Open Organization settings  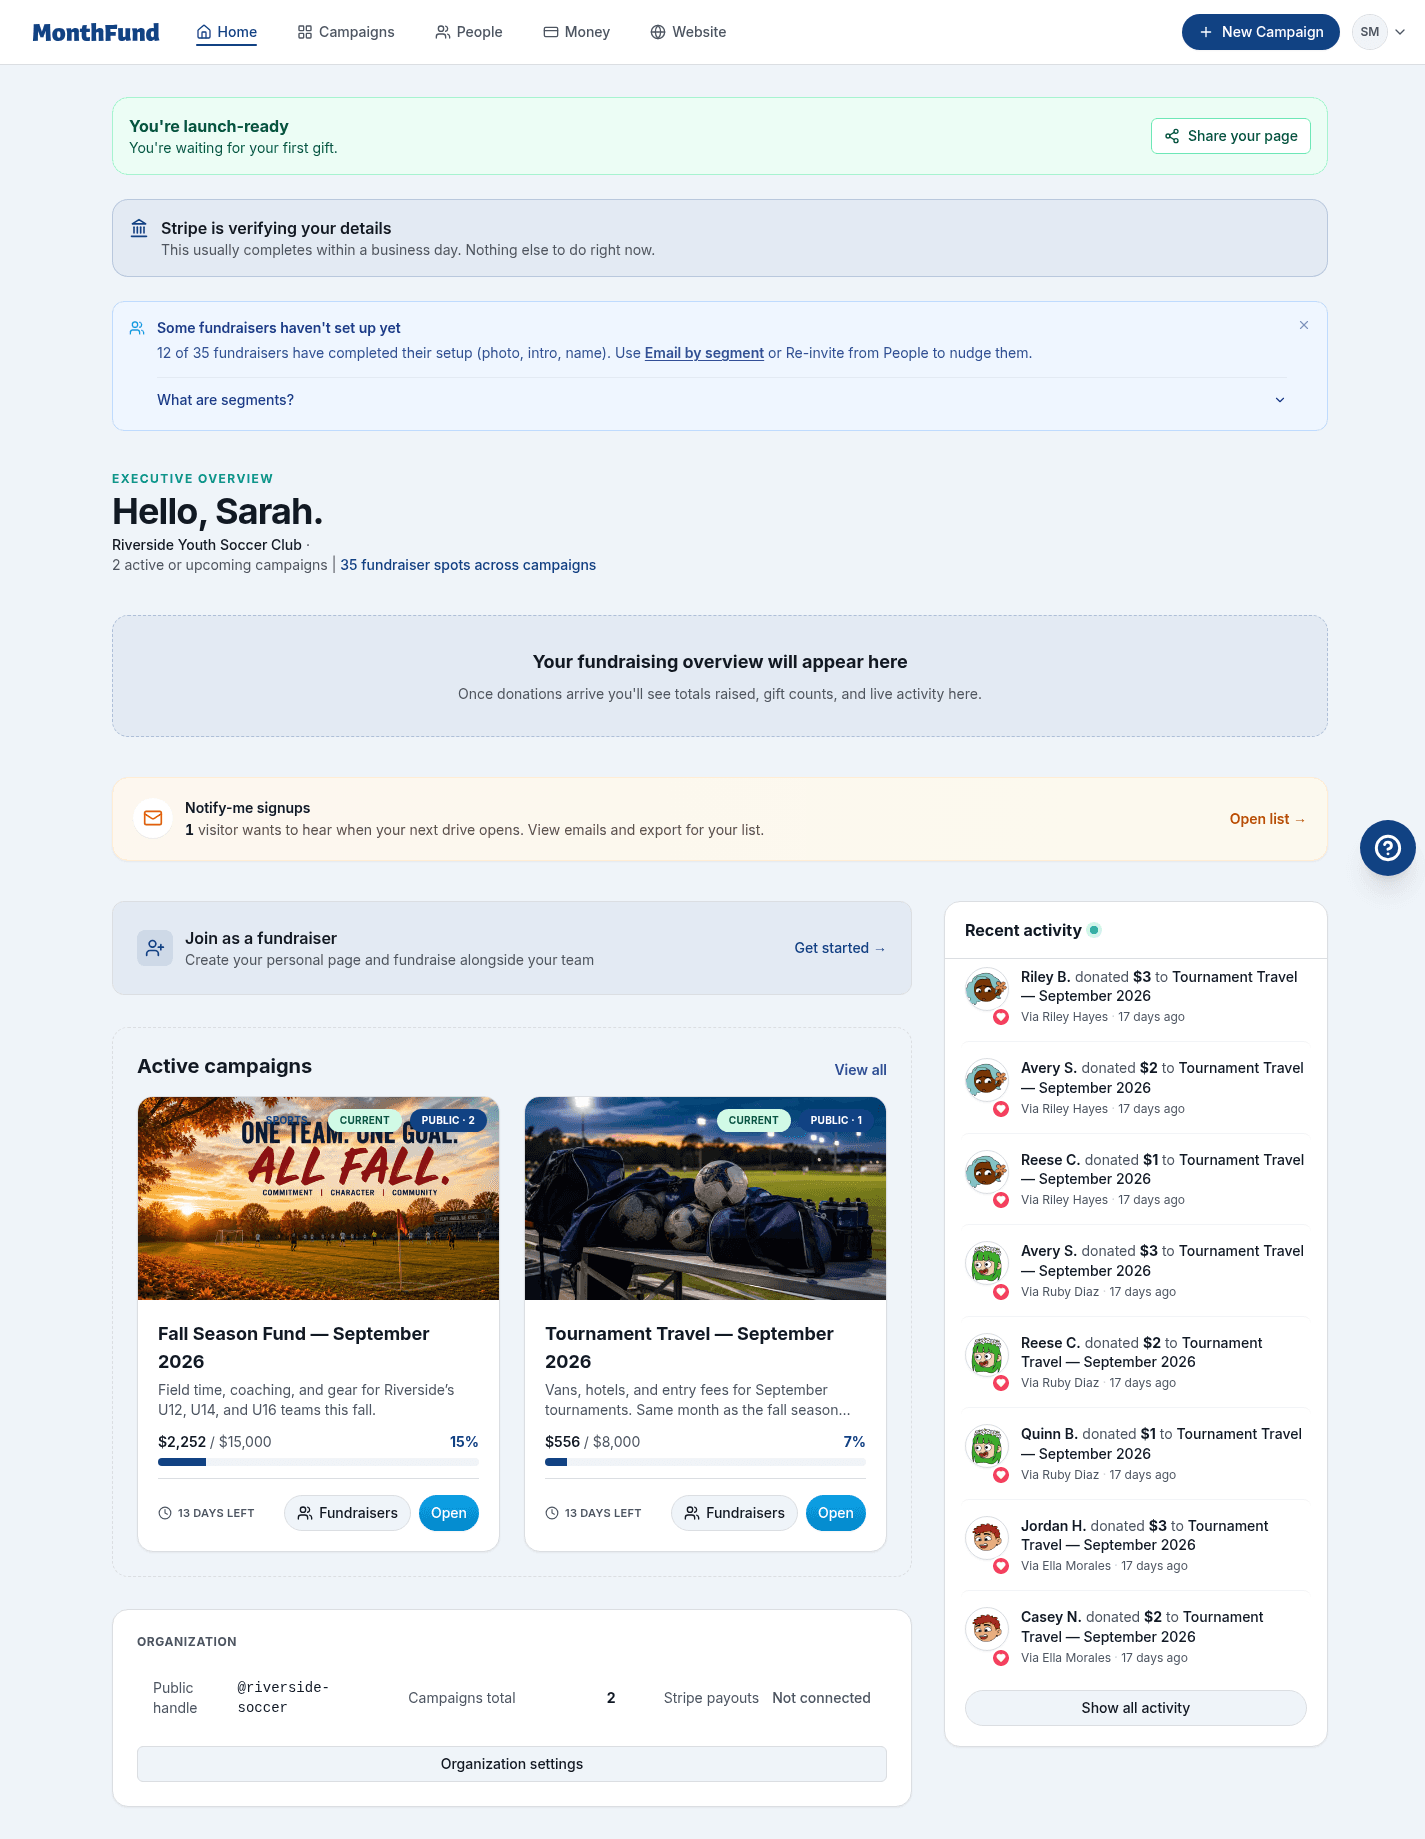point(512,1764)
